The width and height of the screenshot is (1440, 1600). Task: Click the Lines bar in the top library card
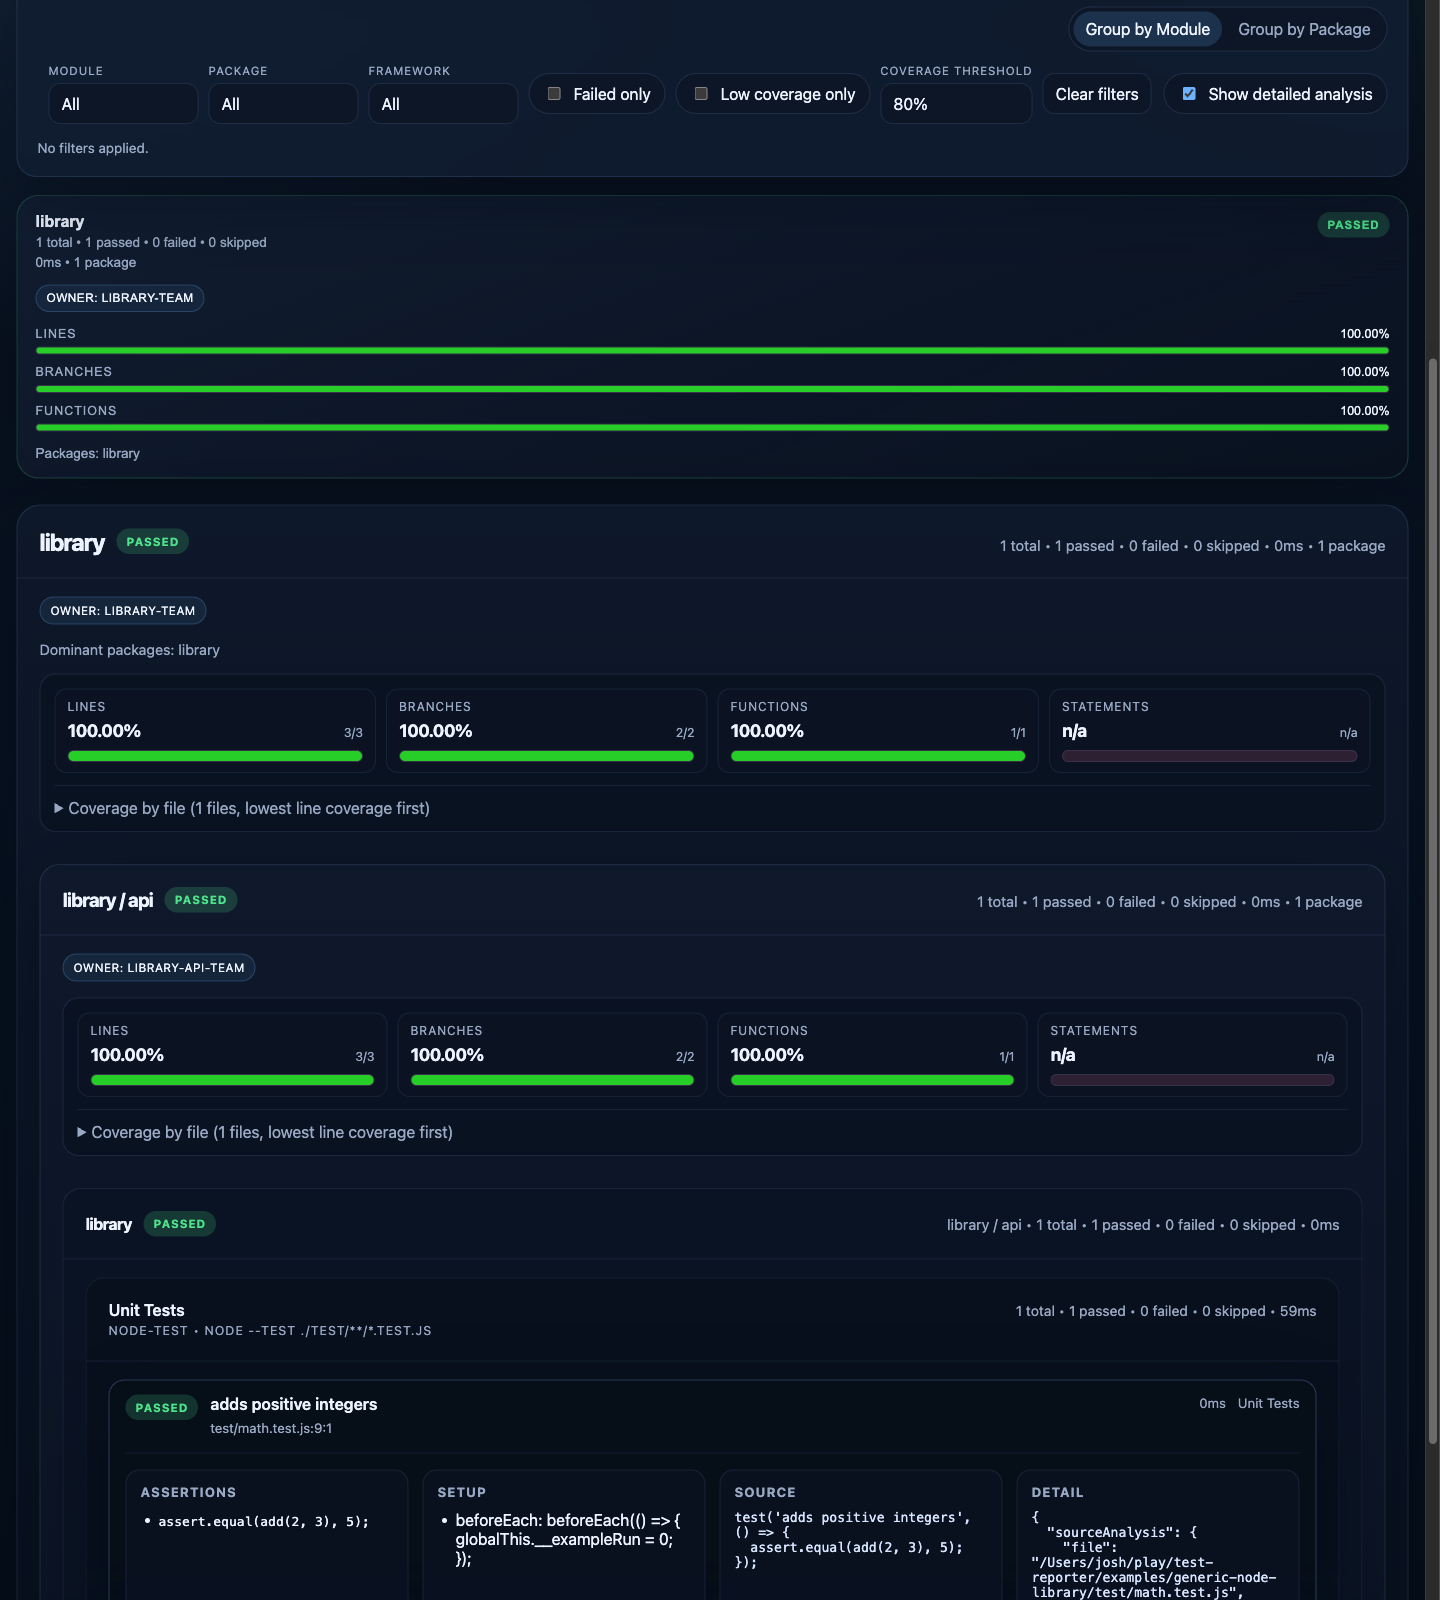[x=712, y=351]
